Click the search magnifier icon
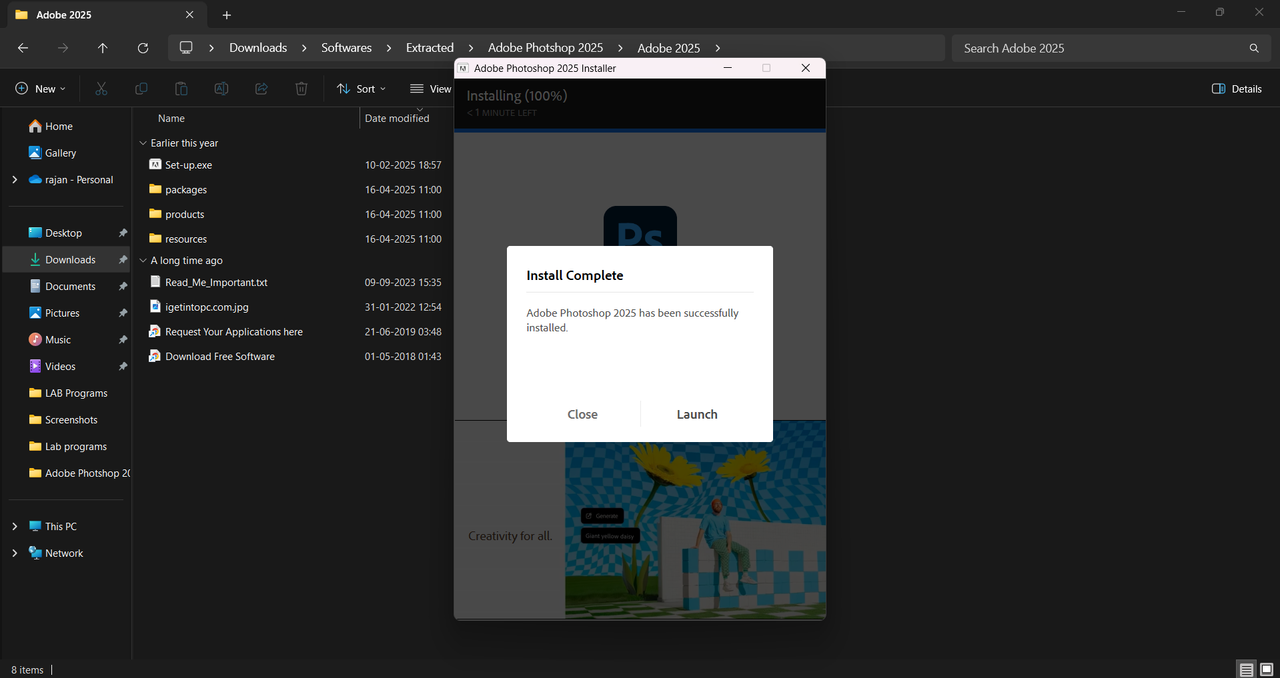The height and width of the screenshot is (678, 1280). 1254,48
